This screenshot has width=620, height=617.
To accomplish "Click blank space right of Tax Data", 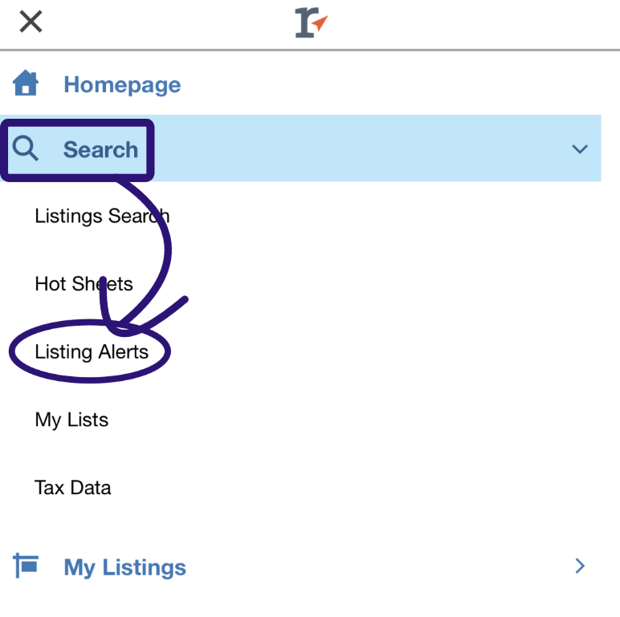I will click(350, 488).
